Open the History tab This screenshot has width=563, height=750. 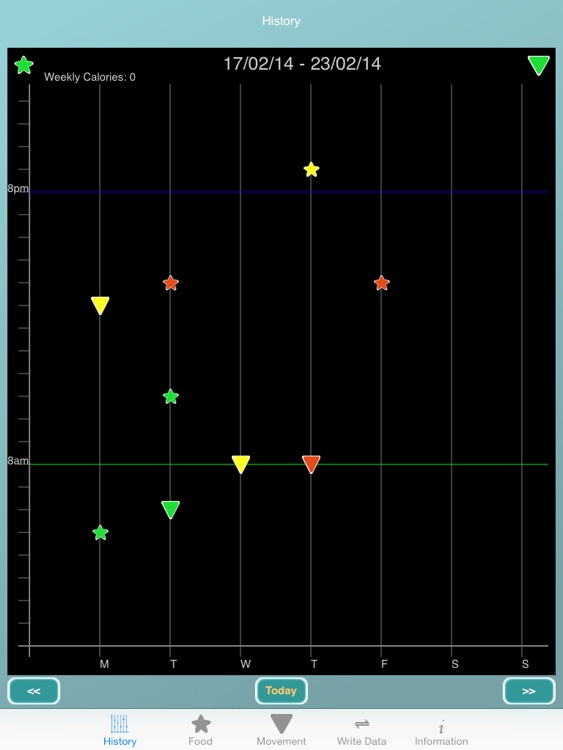pyautogui.click(x=120, y=730)
